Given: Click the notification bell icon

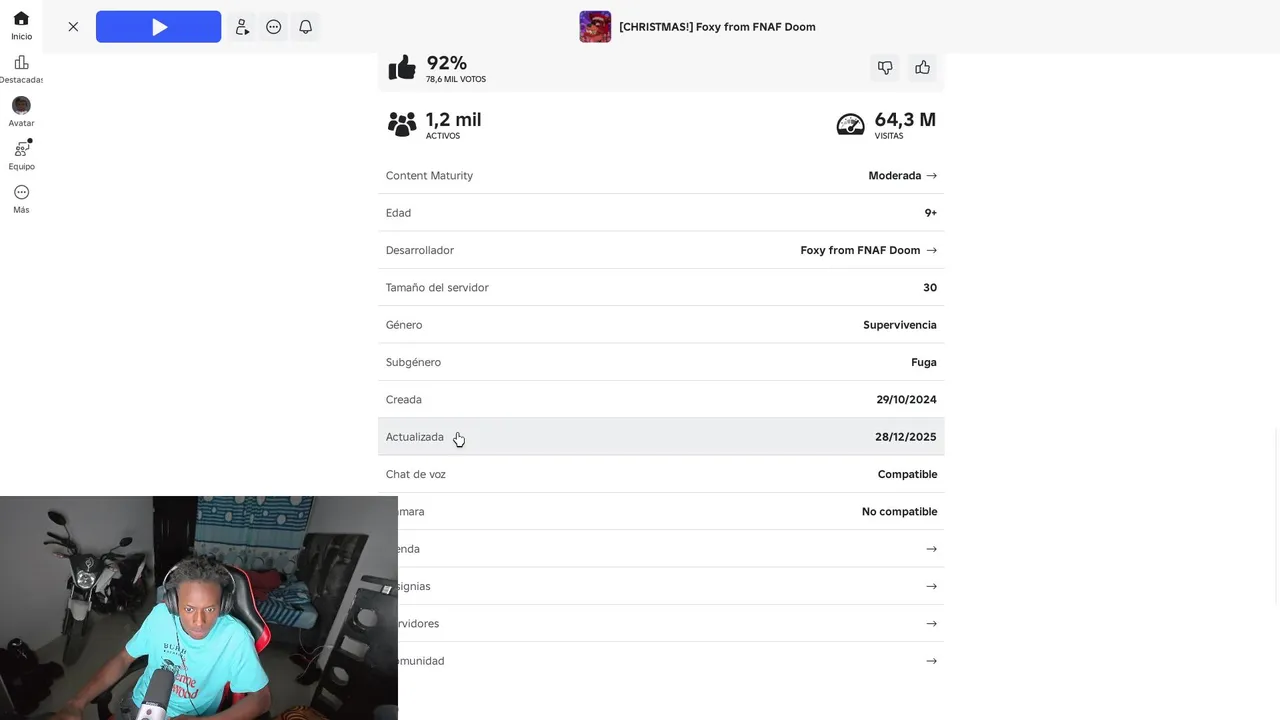Looking at the screenshot, I should (306, 27).
